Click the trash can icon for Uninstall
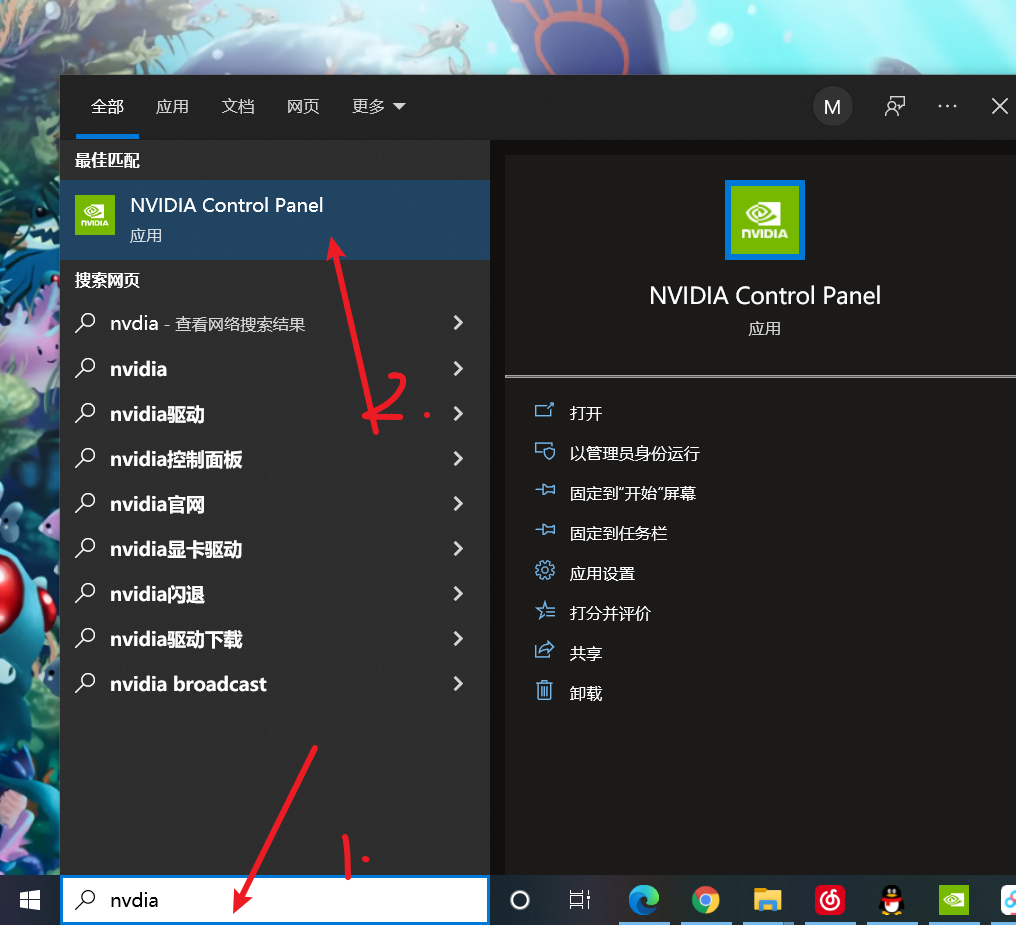 point(544,691)
